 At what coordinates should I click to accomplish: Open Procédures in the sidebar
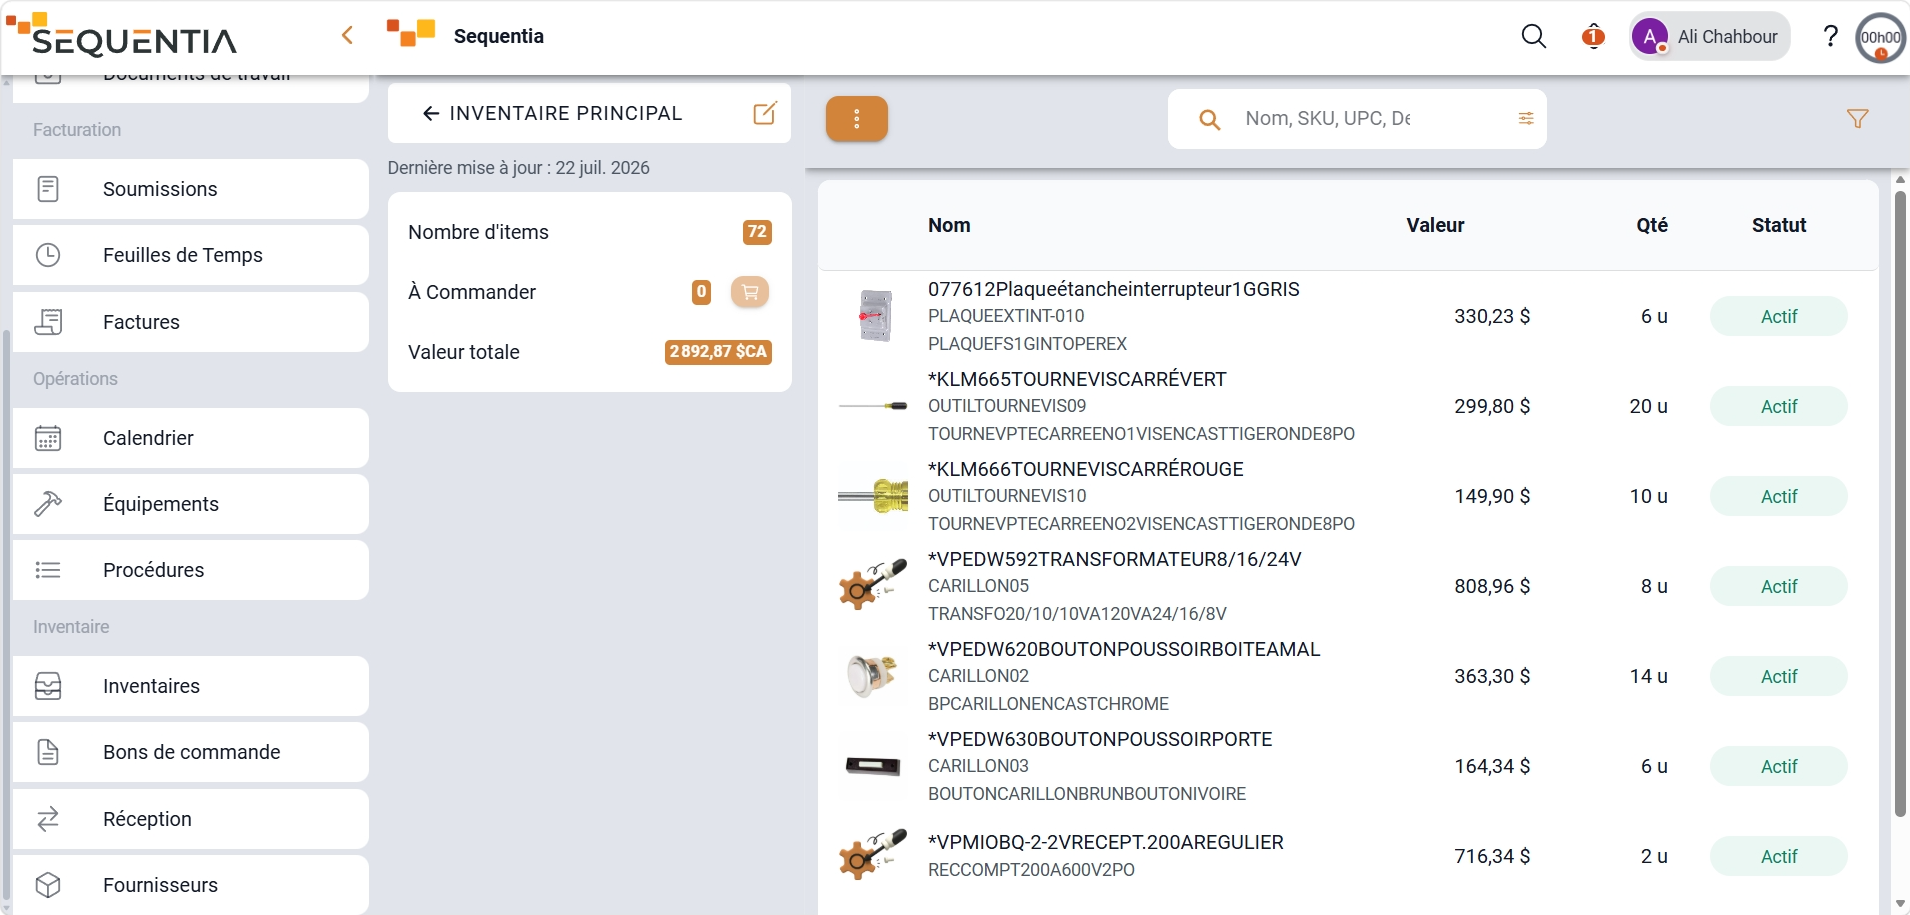(190, 570)
